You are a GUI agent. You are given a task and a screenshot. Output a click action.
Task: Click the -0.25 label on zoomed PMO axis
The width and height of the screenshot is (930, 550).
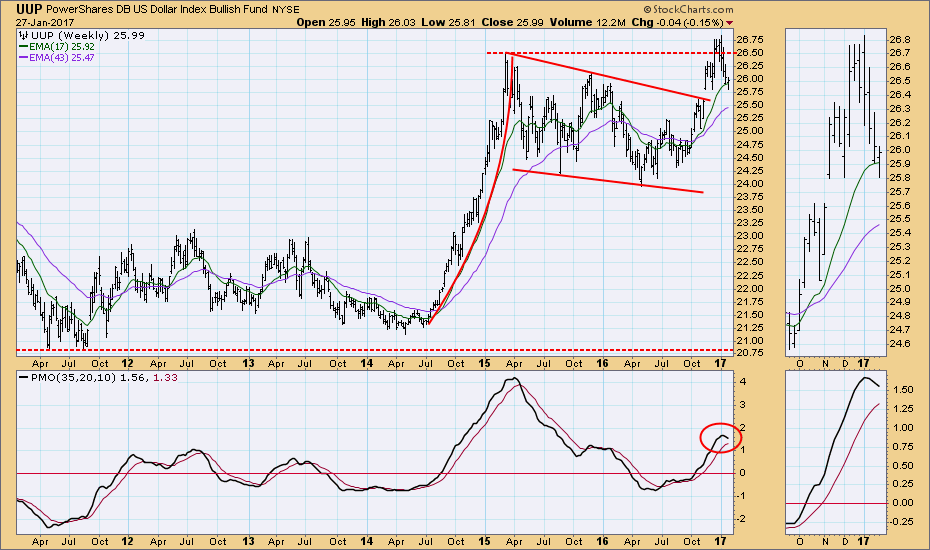coord(901,522)
